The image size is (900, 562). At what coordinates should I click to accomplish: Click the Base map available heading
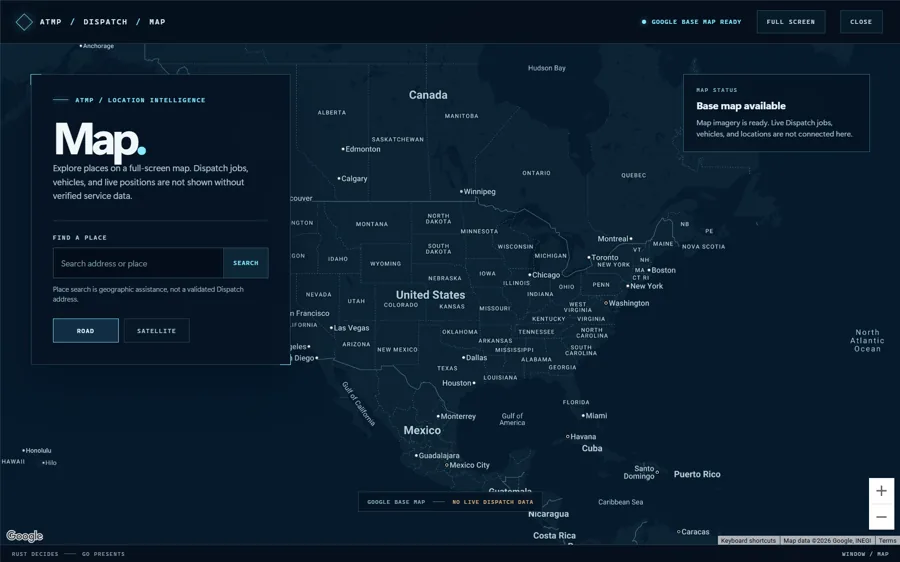coord(741,106)
